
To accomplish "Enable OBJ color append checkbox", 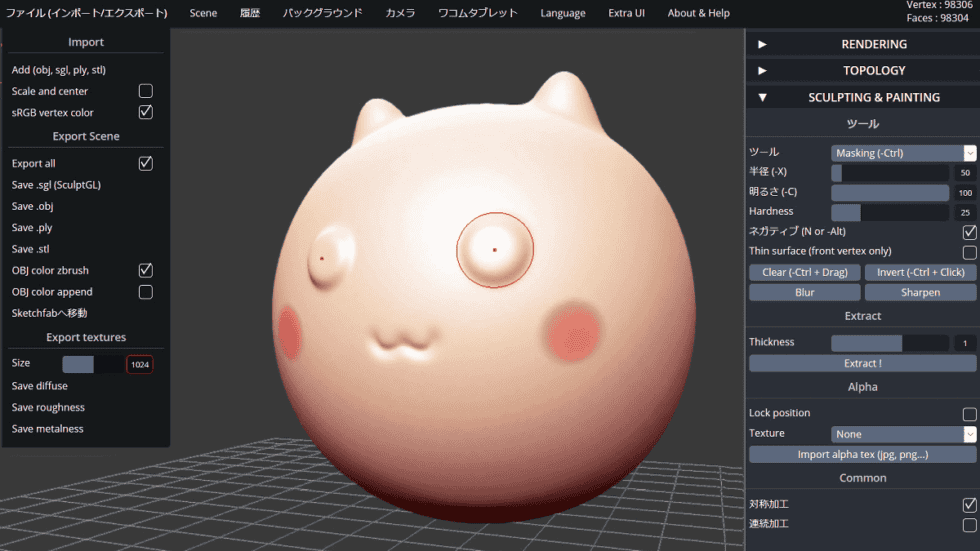I will pyautogui.click(x=146, y=292).
